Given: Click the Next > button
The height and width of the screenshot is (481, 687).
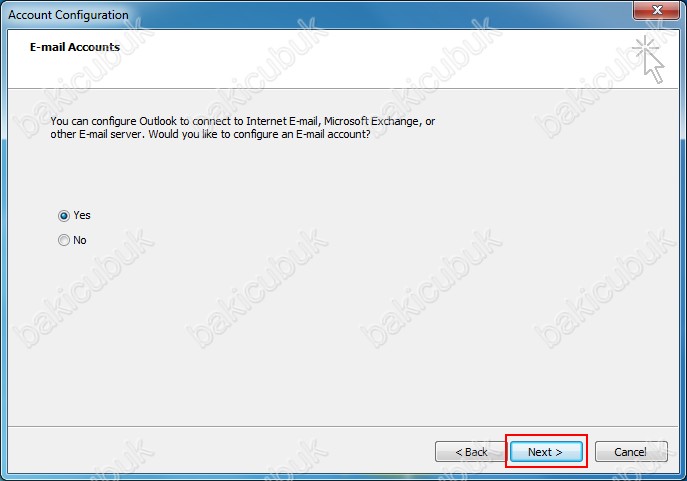Looking at the screenshot, I should [546, 452].
